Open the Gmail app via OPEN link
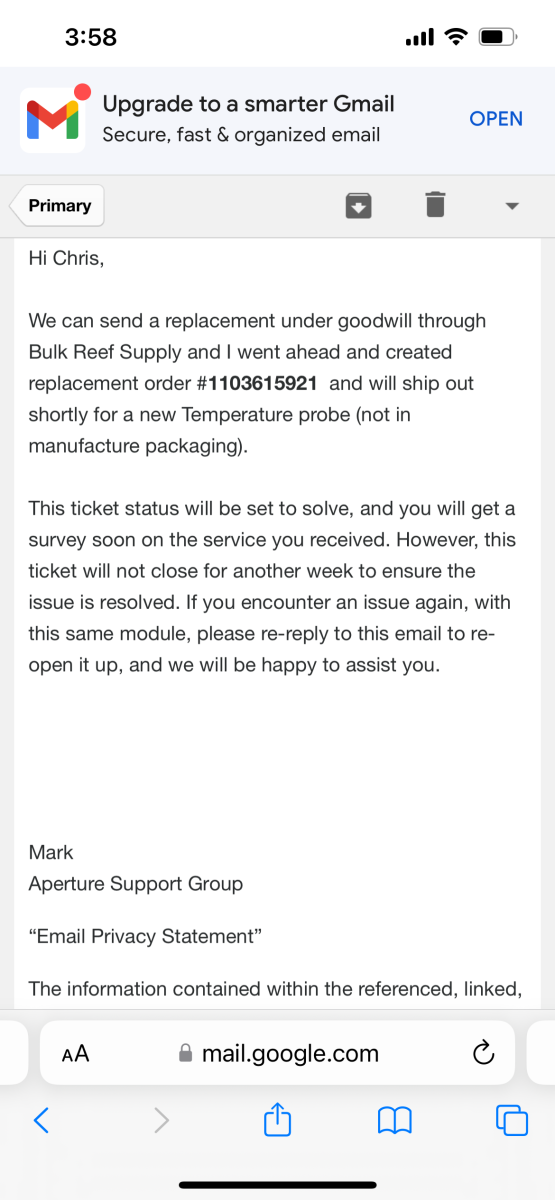Image resolution: width=555 pixels, height=1200 pixels. point(496,118)
